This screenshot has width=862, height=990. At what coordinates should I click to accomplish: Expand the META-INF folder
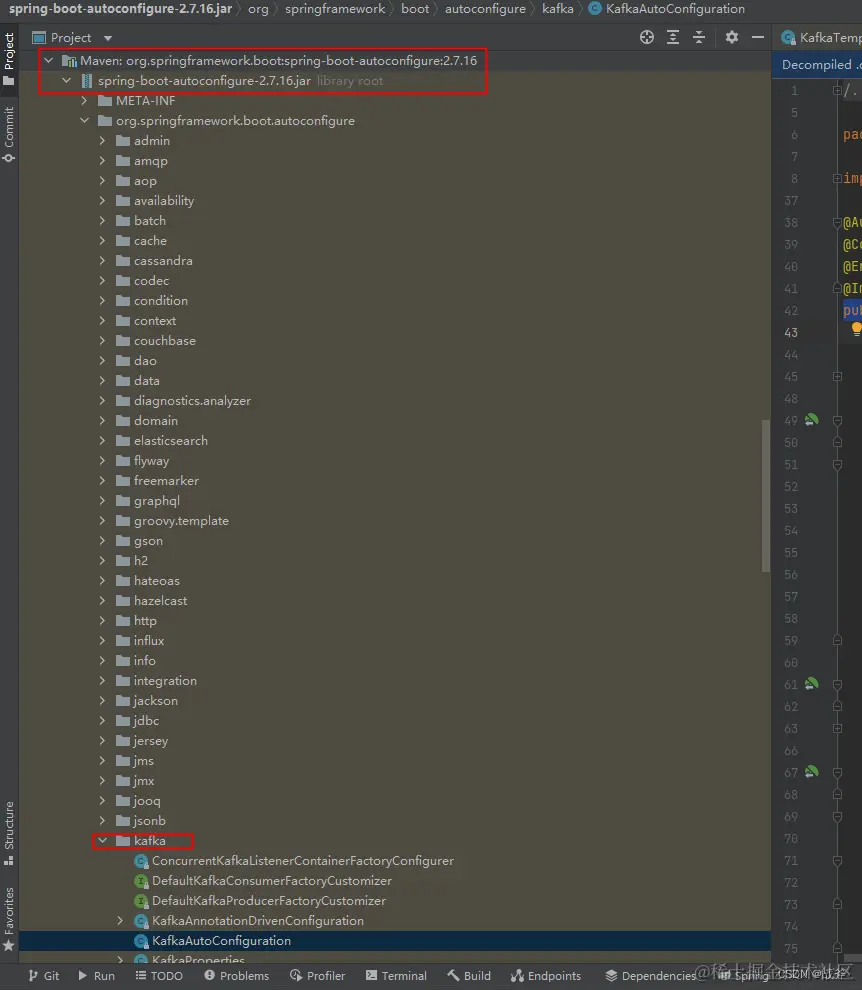84,100
